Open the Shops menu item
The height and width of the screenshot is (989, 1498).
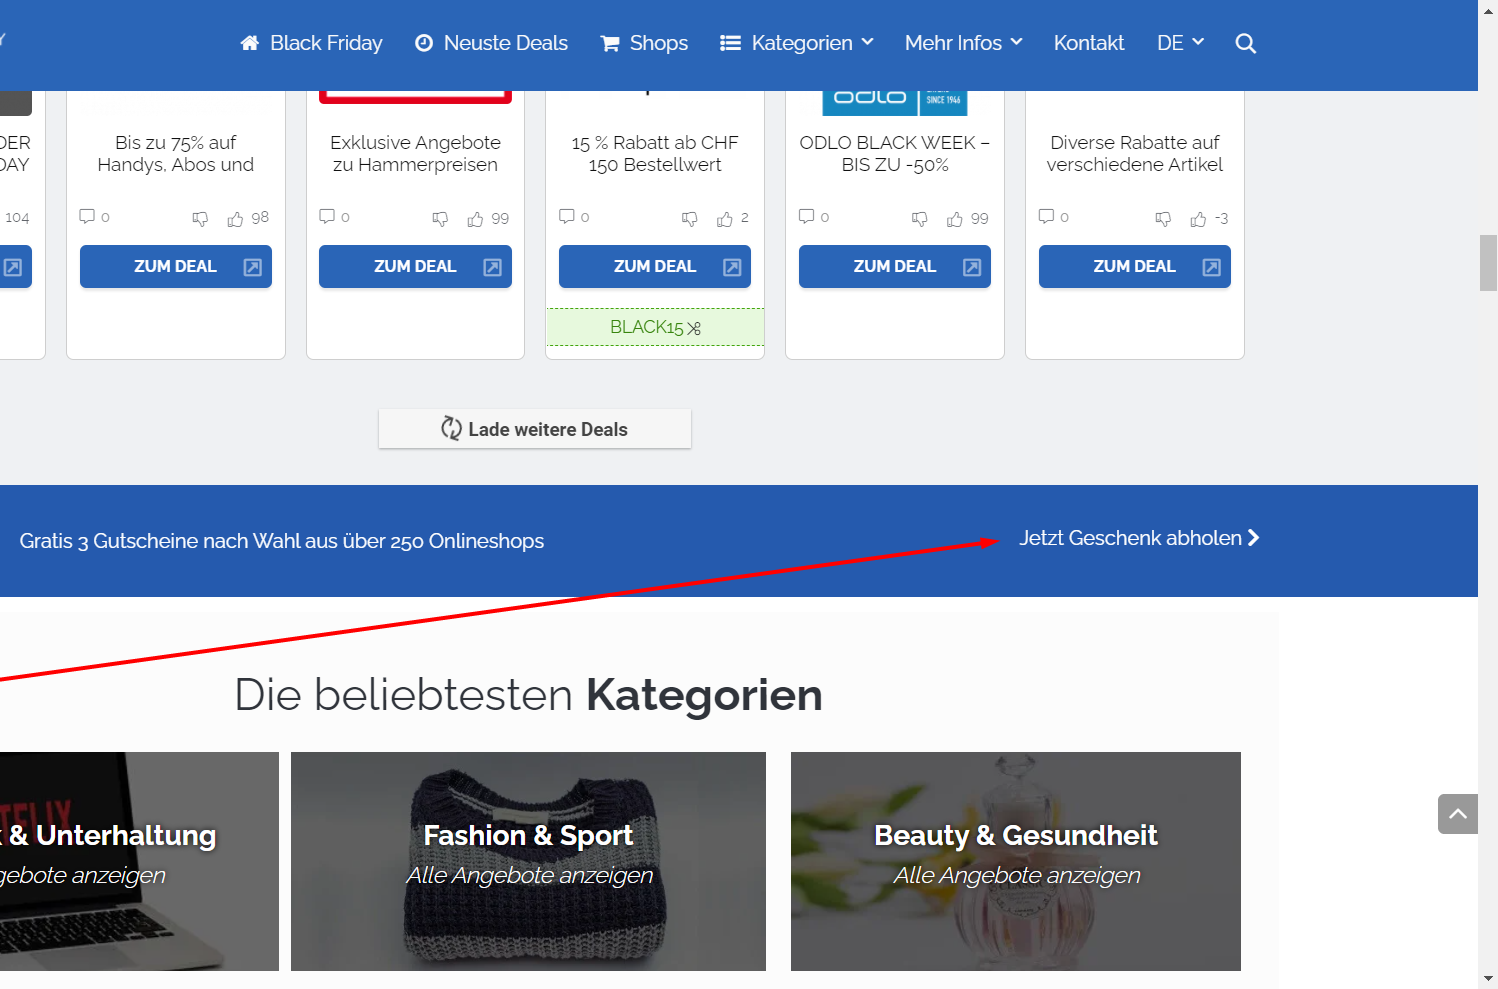(x=644, y=43)
